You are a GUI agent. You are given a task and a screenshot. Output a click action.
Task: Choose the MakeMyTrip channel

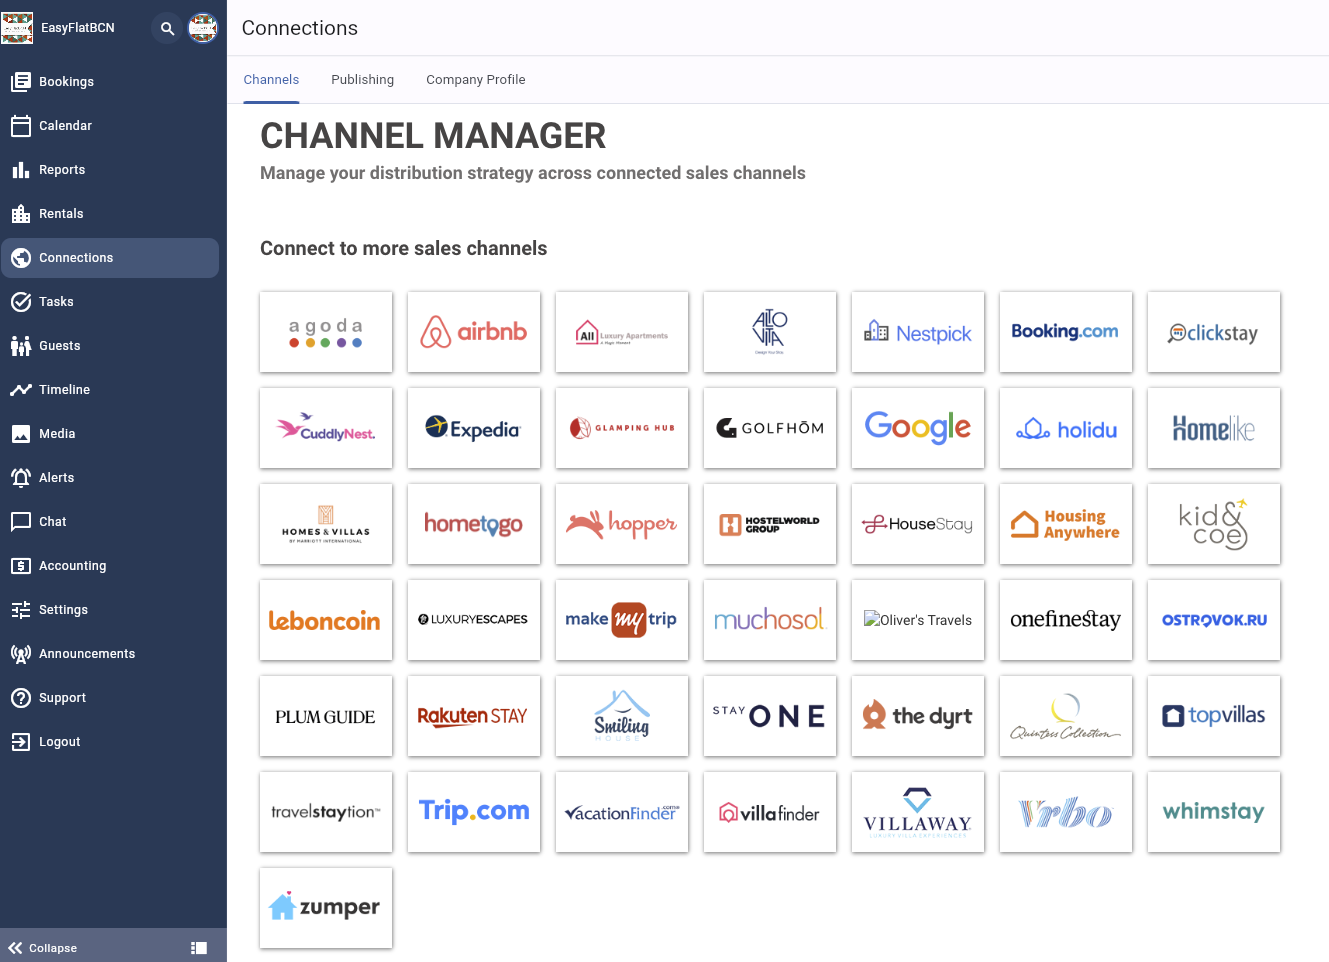[622, 620]
